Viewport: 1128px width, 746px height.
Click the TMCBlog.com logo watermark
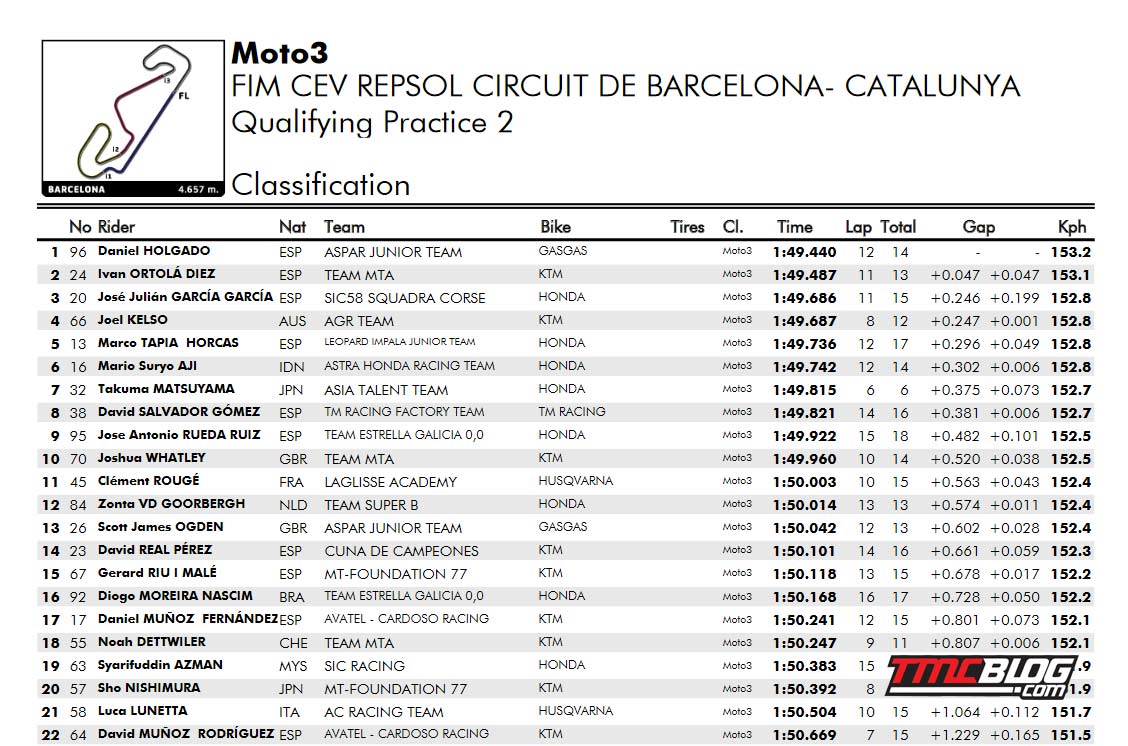pyautogui.click(x=979, y=677)
